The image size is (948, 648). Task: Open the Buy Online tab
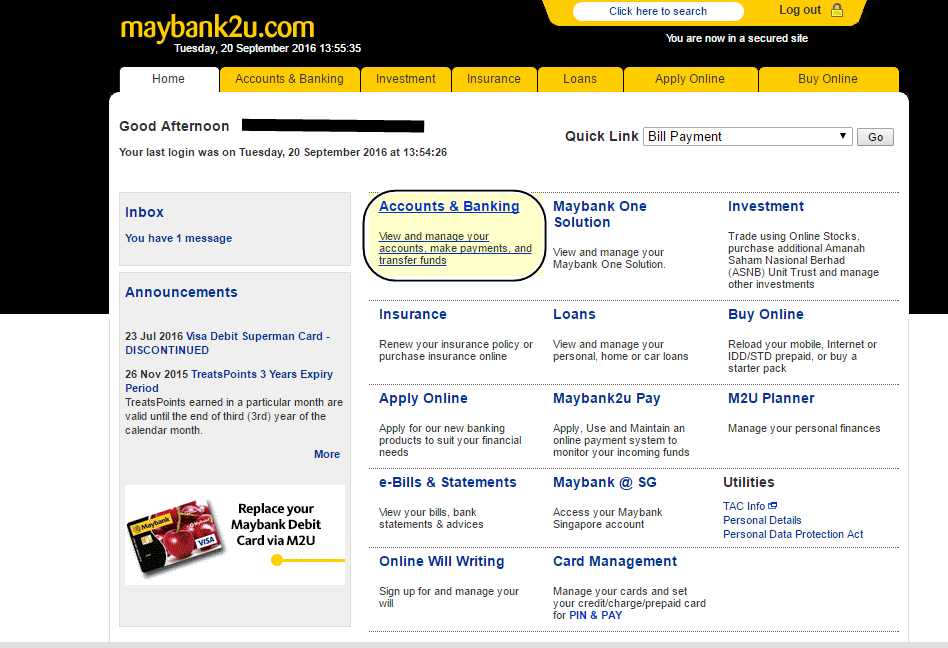[828, 79]
